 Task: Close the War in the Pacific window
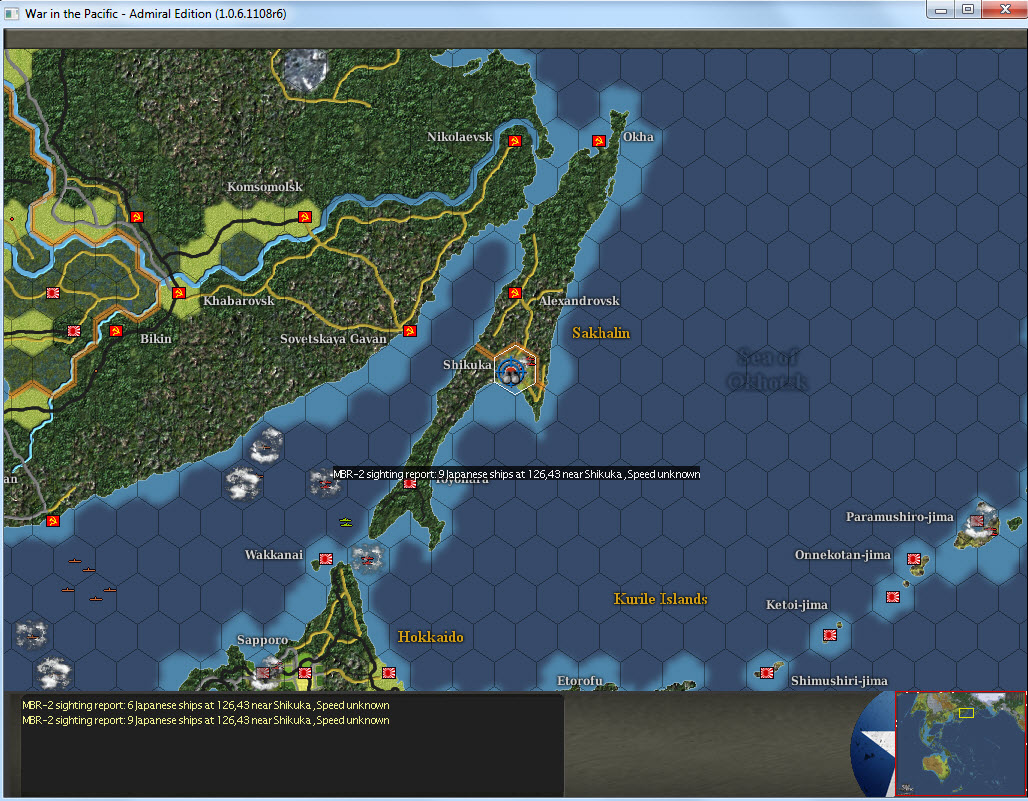1004,10
